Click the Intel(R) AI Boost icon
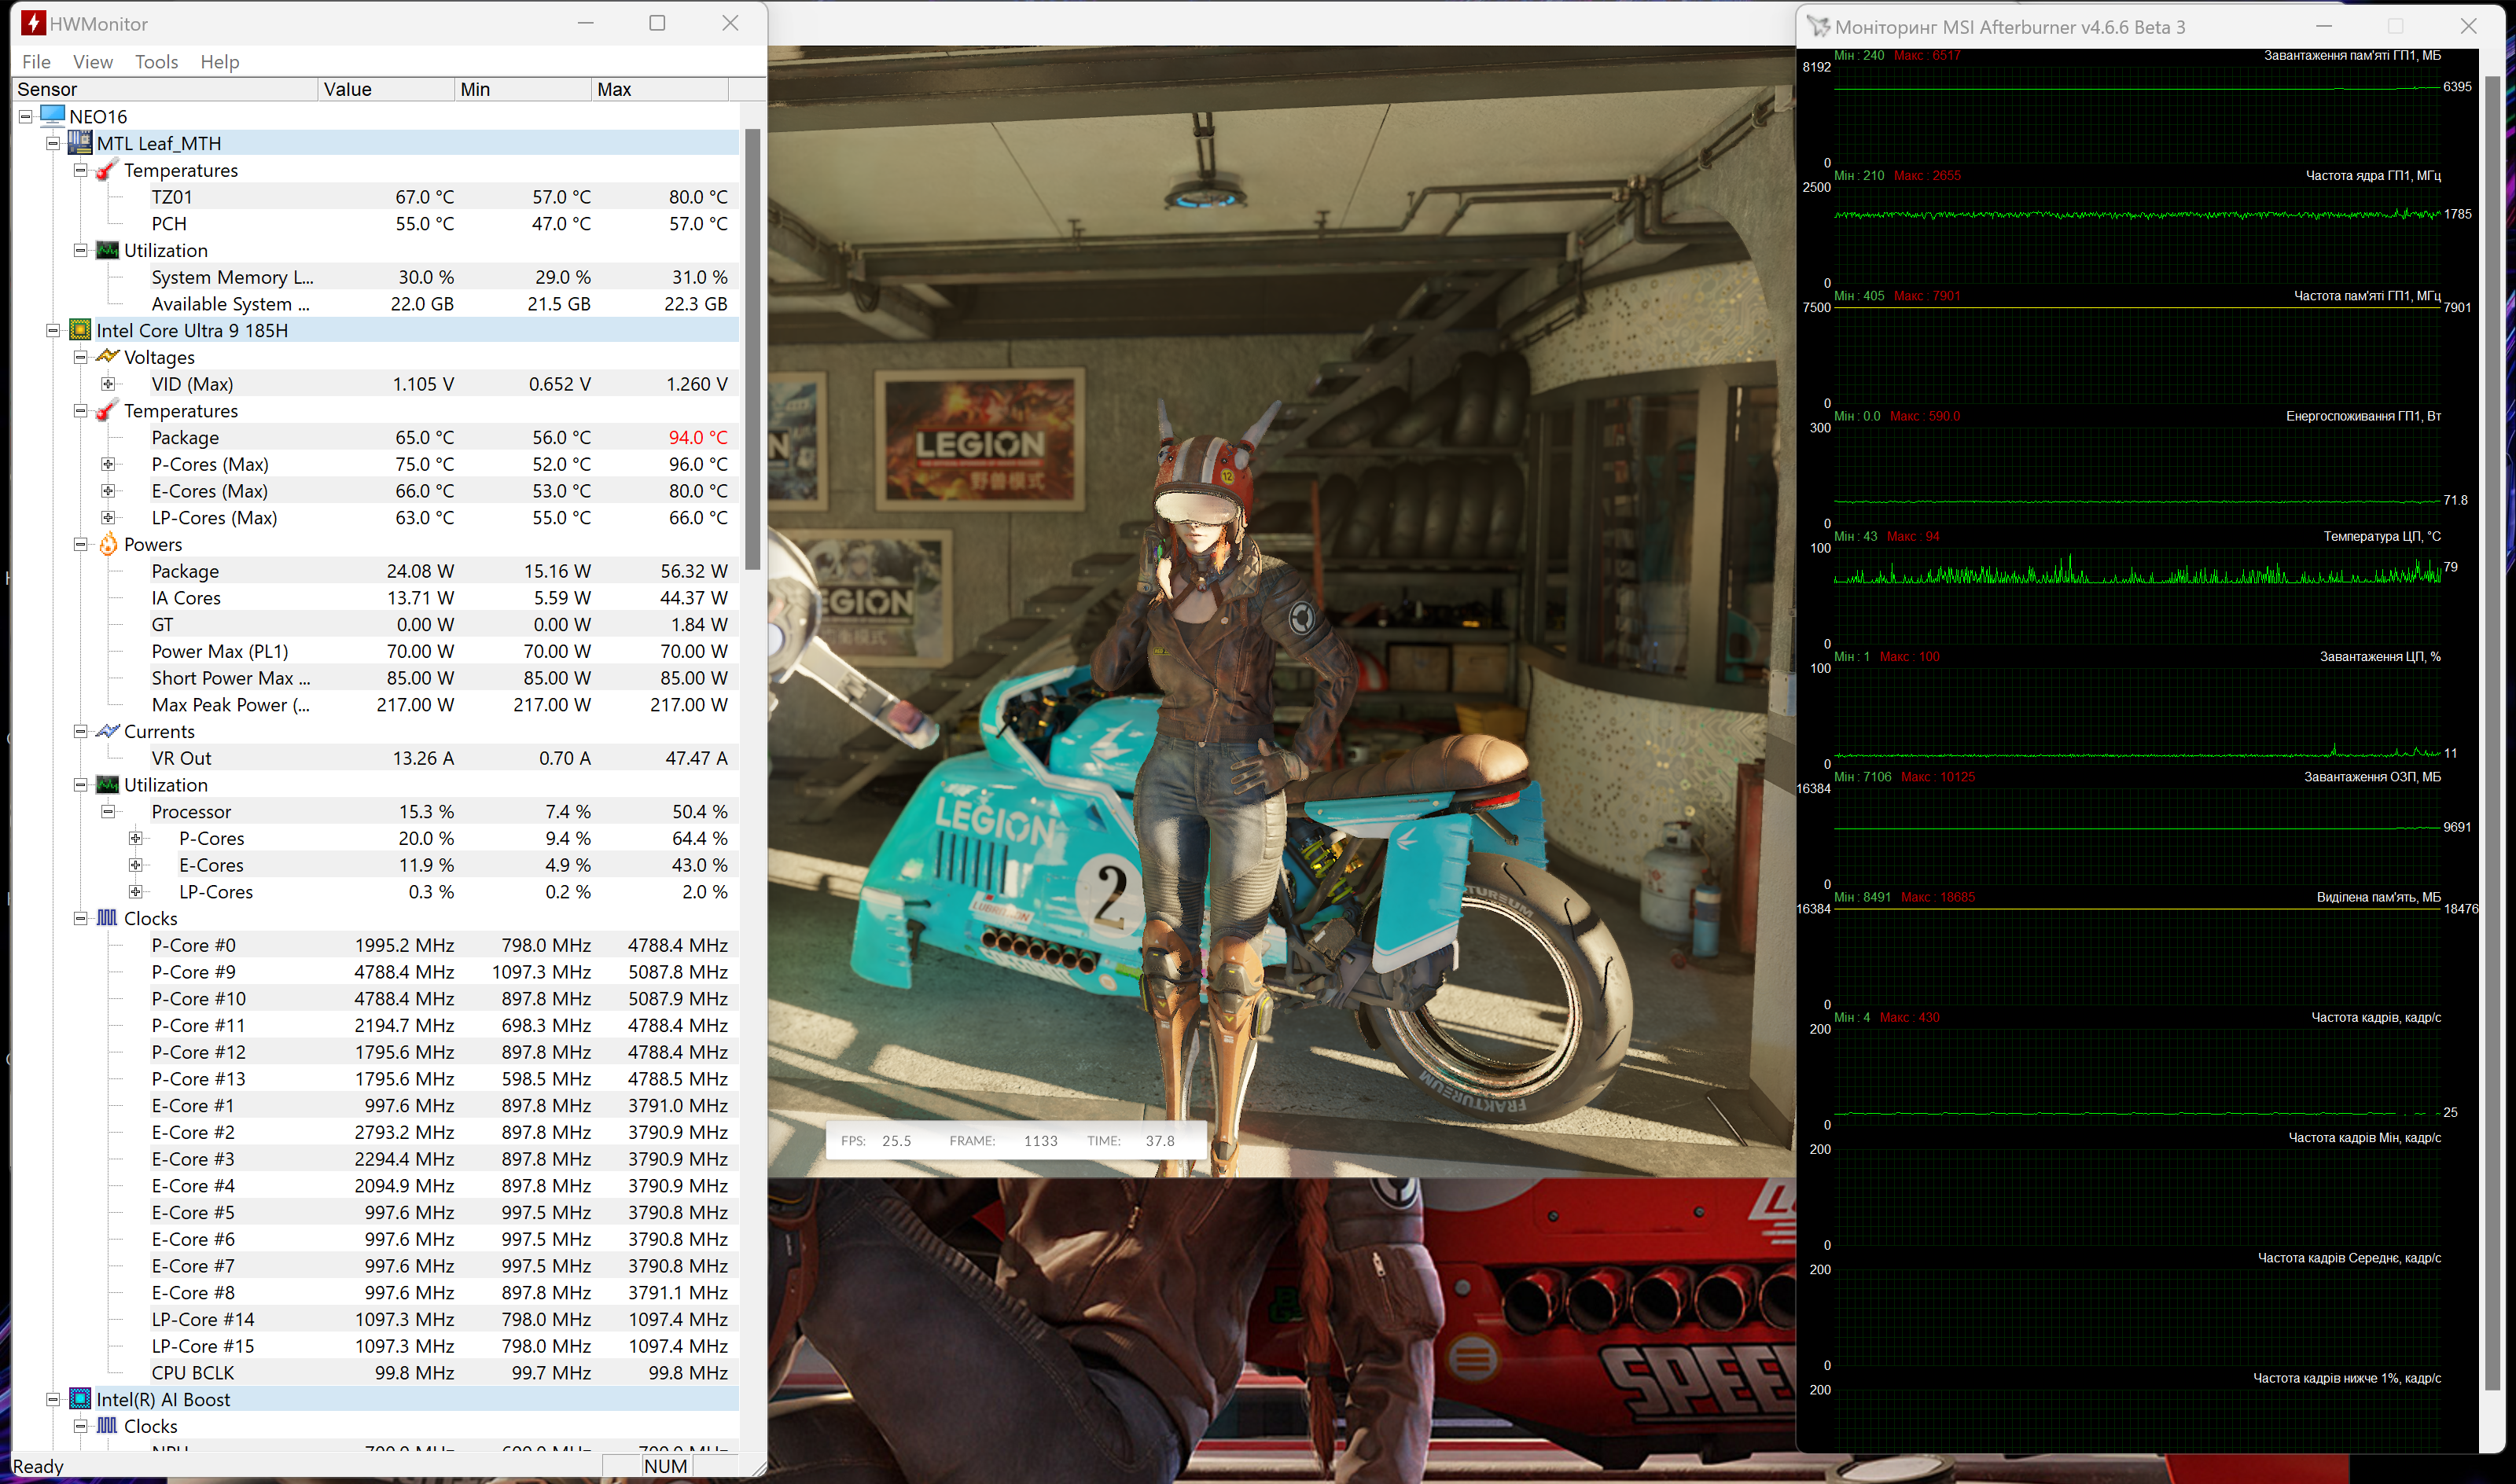The image size is (2516, 1484). (80, 1399)
